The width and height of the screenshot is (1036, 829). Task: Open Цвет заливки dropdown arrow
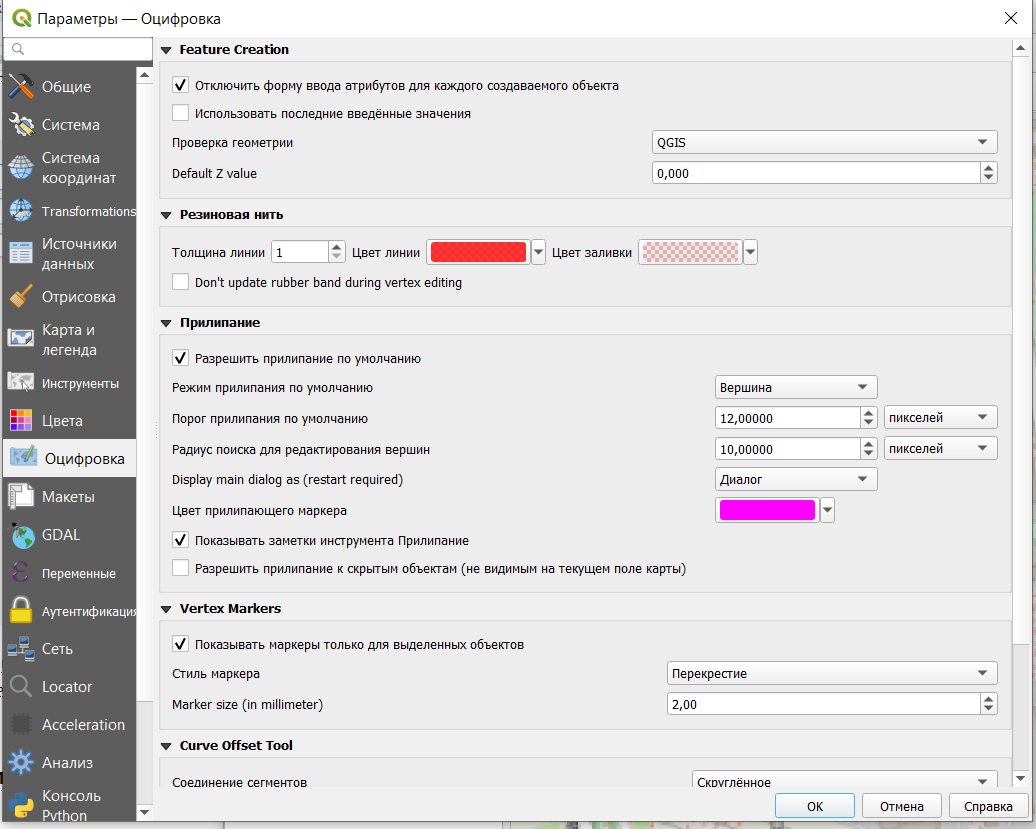click(x=750, y=252)
